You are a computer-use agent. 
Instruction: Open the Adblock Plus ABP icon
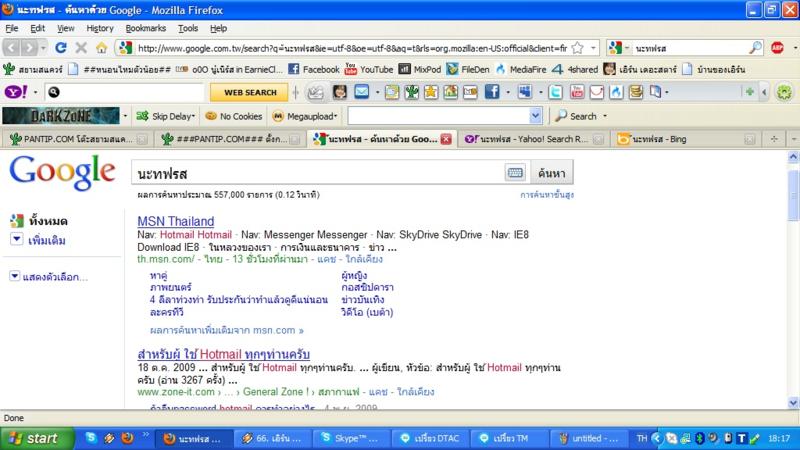(x=777, y=48)
